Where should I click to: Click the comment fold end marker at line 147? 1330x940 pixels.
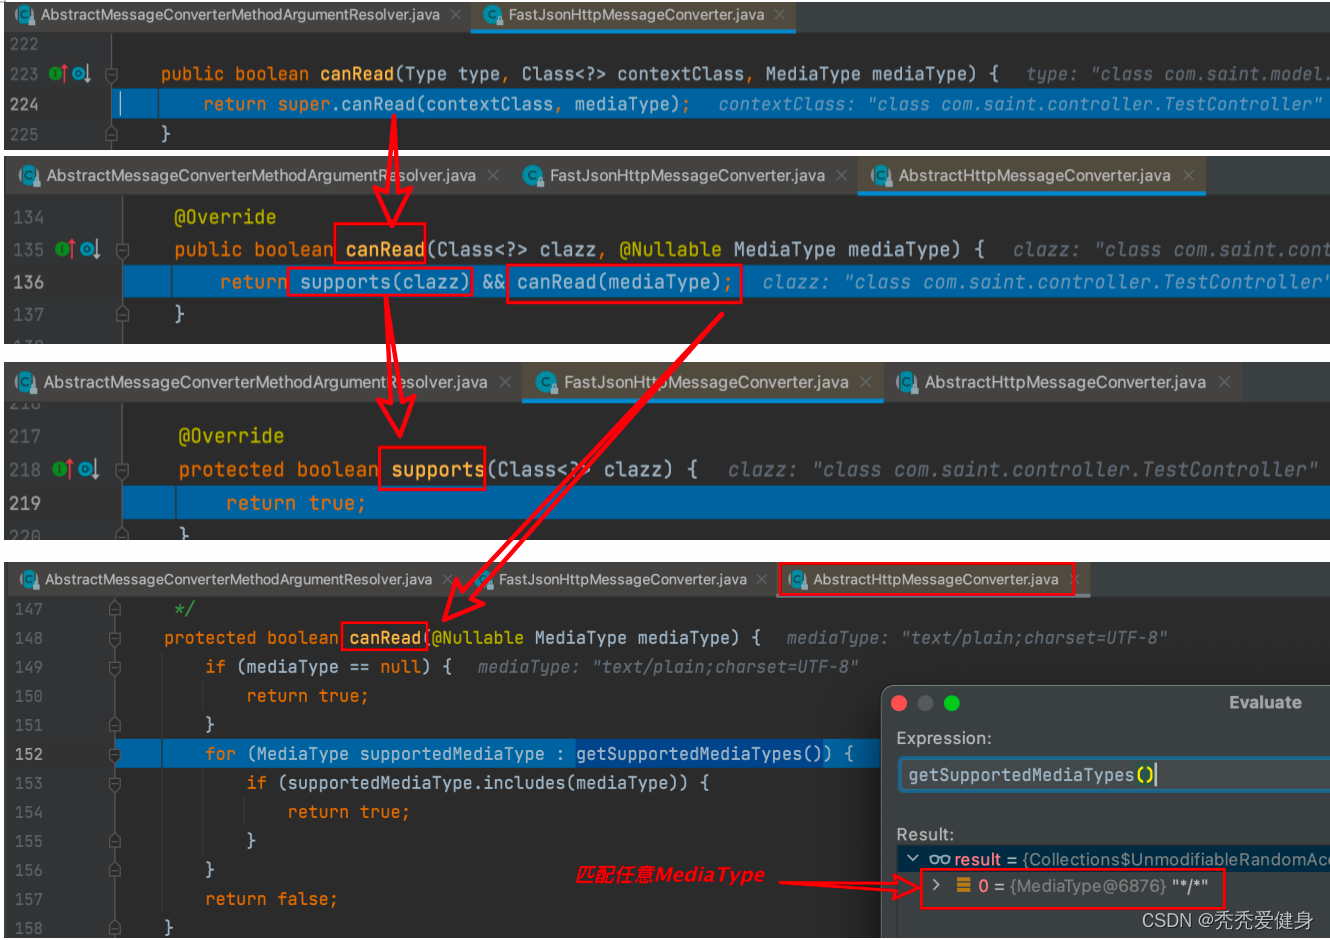[115, 608]
